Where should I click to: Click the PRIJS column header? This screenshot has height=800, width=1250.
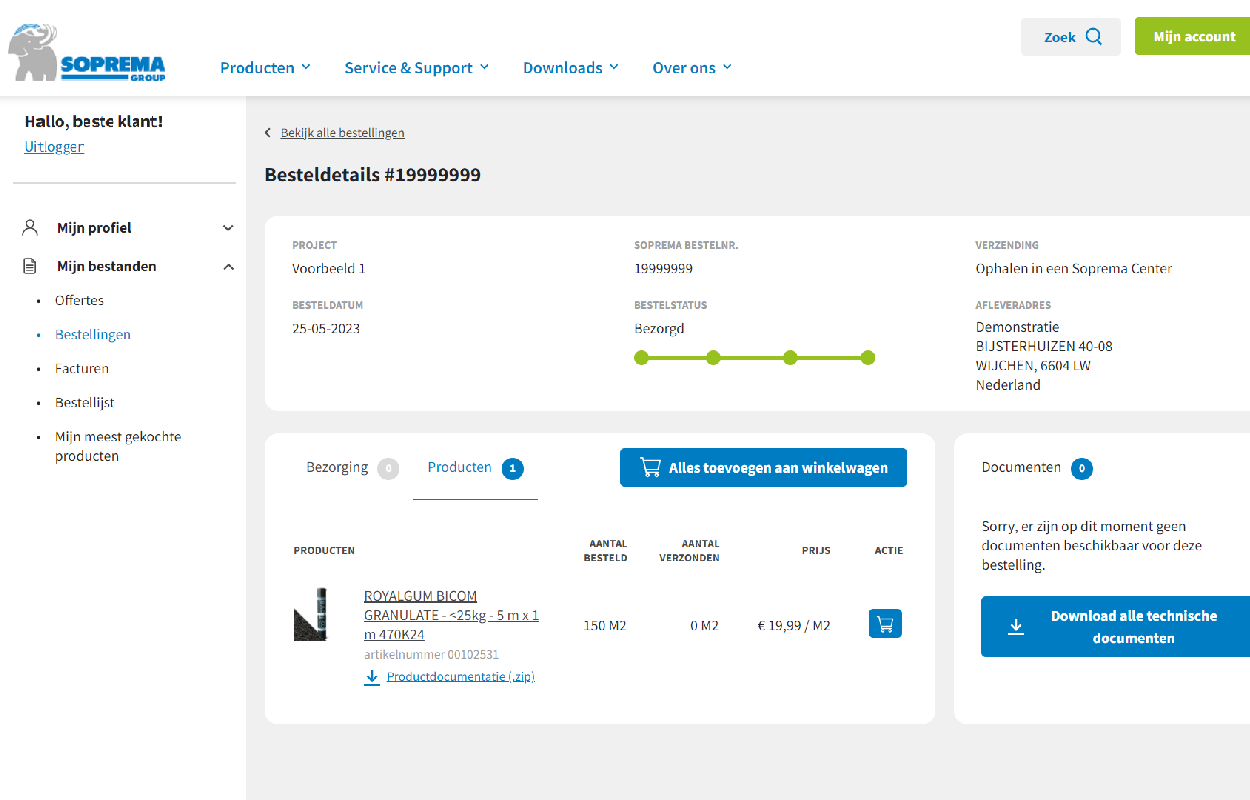816,550
